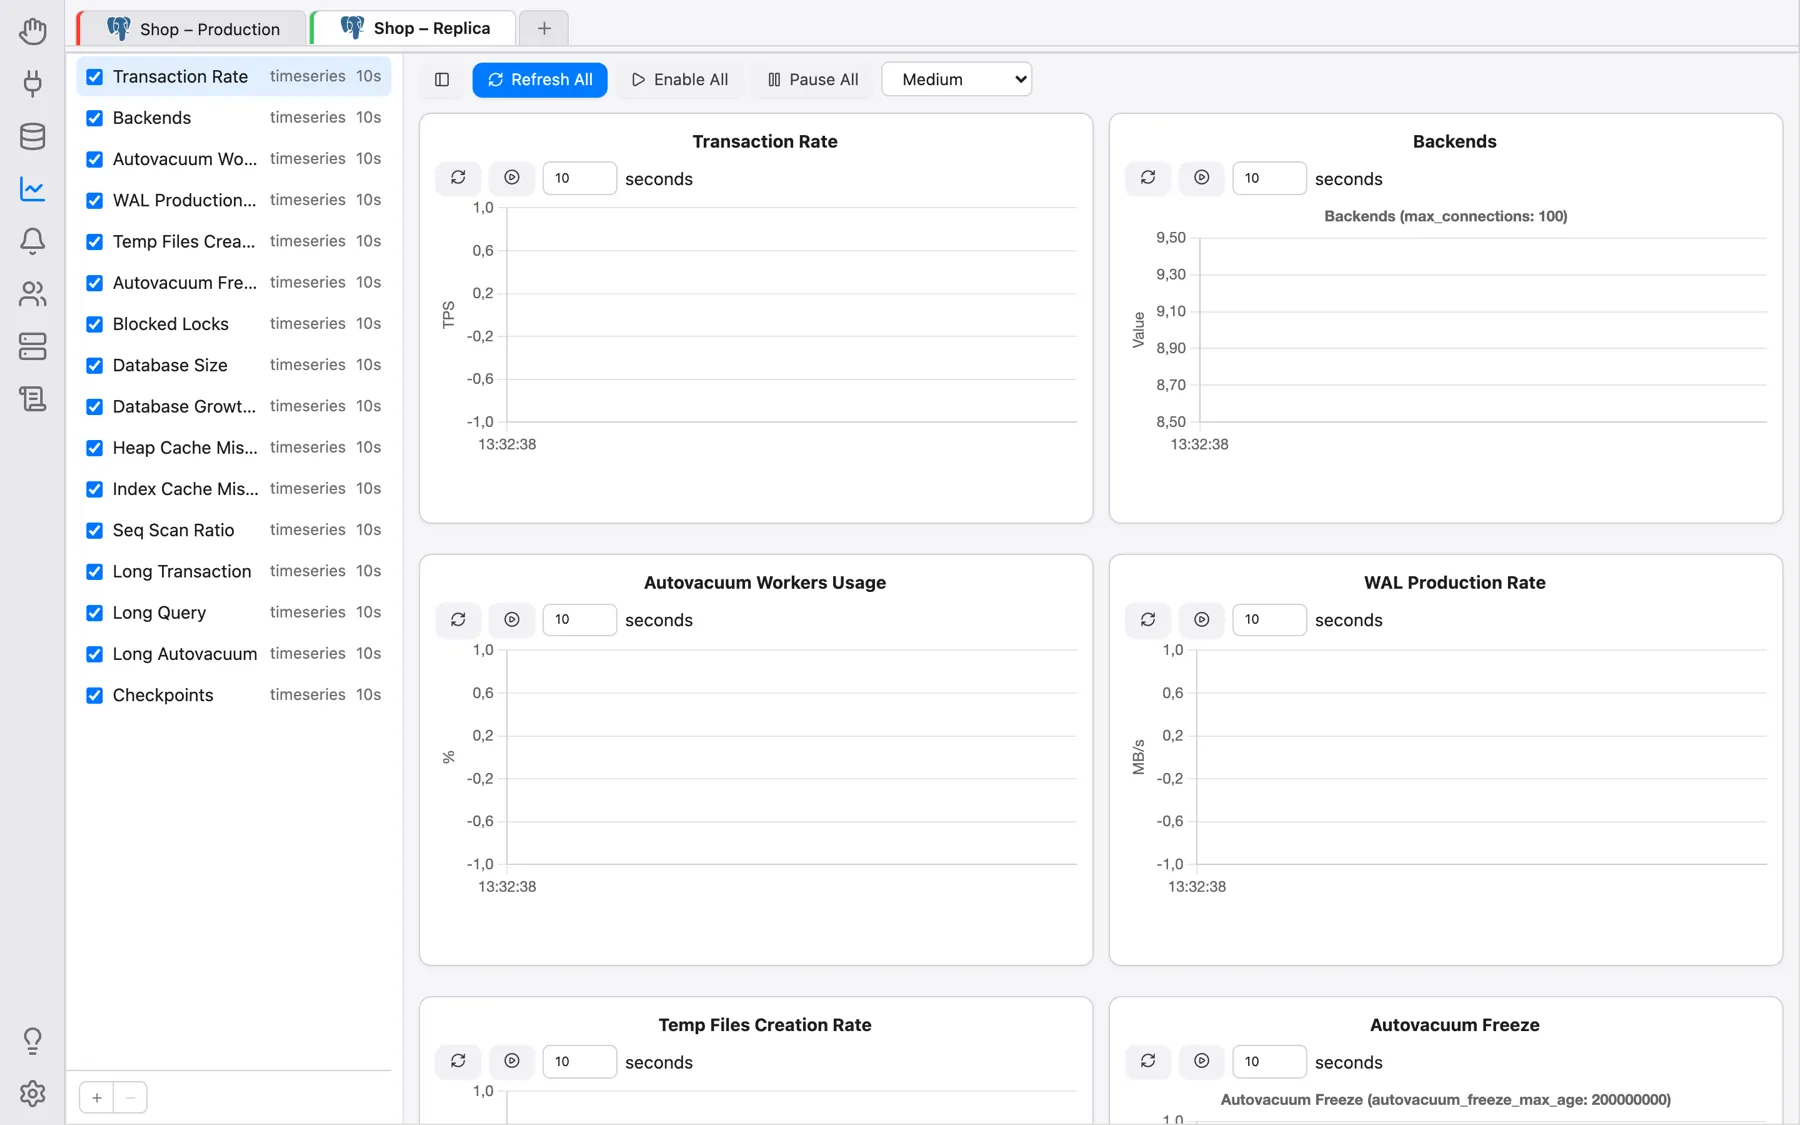The height and width of the screenshot is (1125, 1800).
Task: Edit the WAL Production Rate interval field
Action: (x=1270, y=620)
